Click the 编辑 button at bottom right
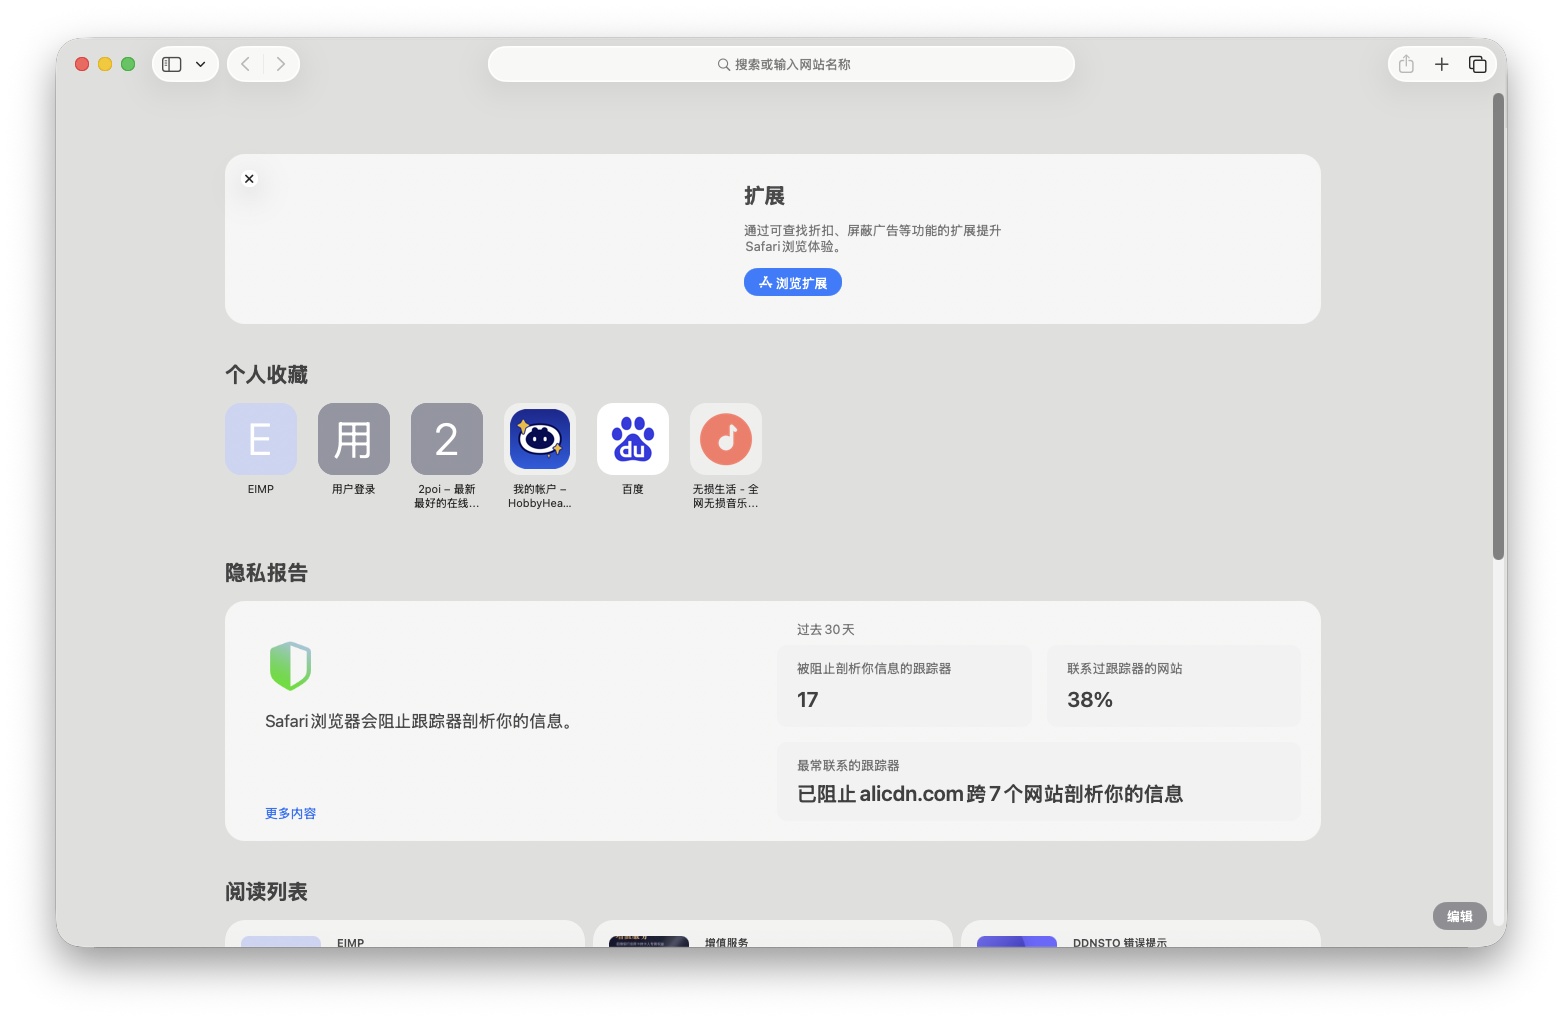Screen dimensions: 1563x1021 [x=1459, y=916]
